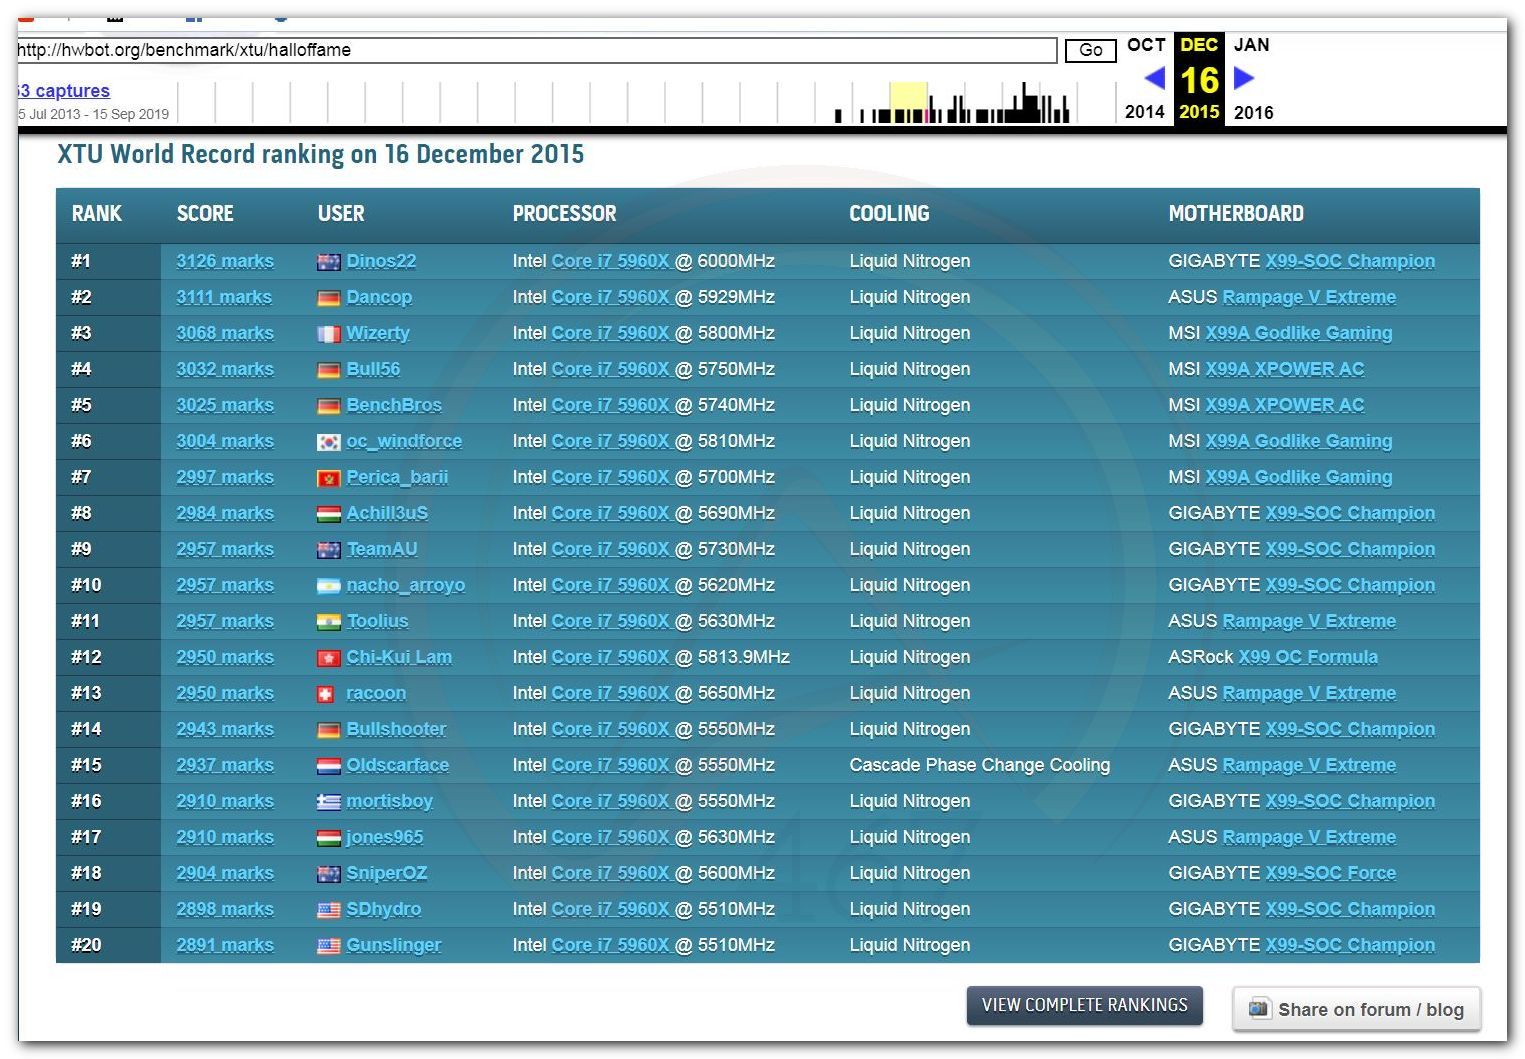Open Dinos22 user profile link
1525x1059 pixels.
(381, 261)
